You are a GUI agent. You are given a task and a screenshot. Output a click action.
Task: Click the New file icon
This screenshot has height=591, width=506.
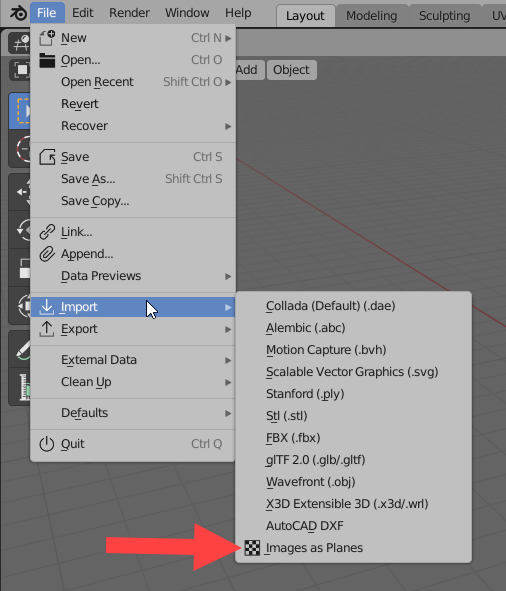coord(47,38)
